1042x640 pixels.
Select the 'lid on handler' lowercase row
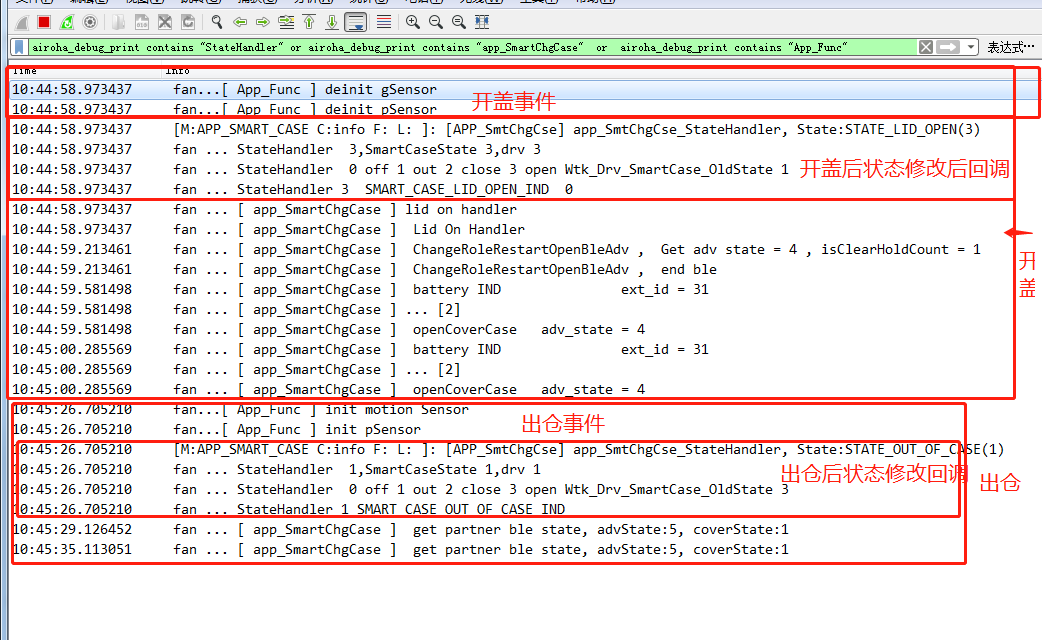(x=524, y=209)
